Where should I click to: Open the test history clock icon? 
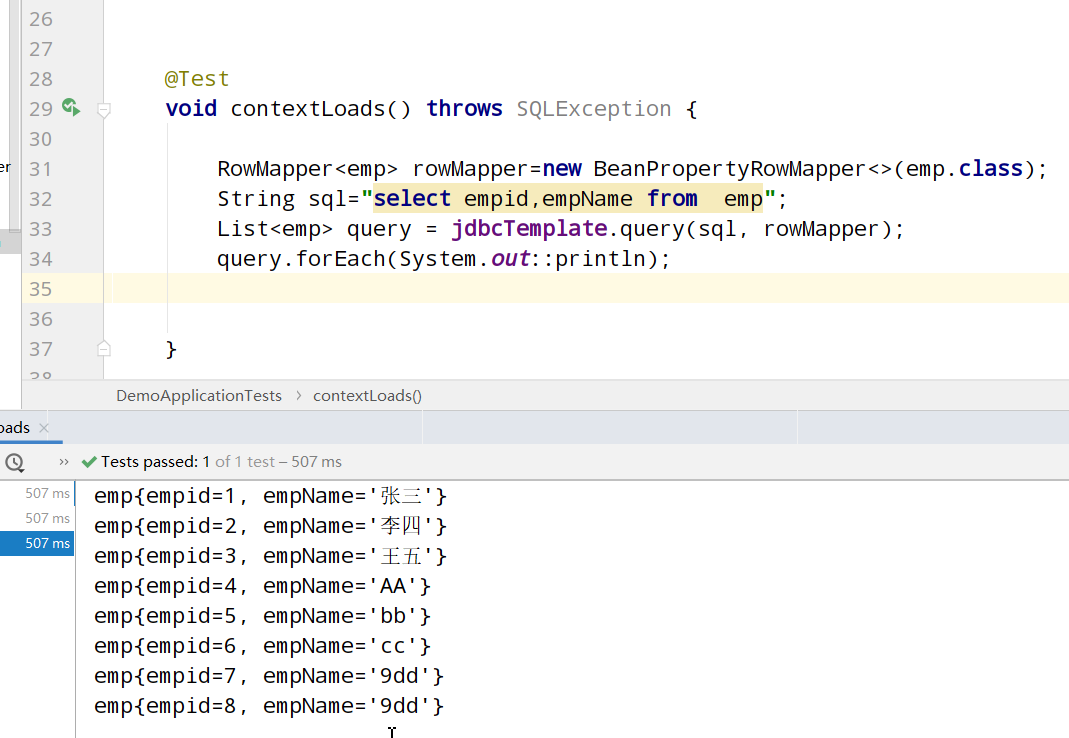click(x=14, y=462)
